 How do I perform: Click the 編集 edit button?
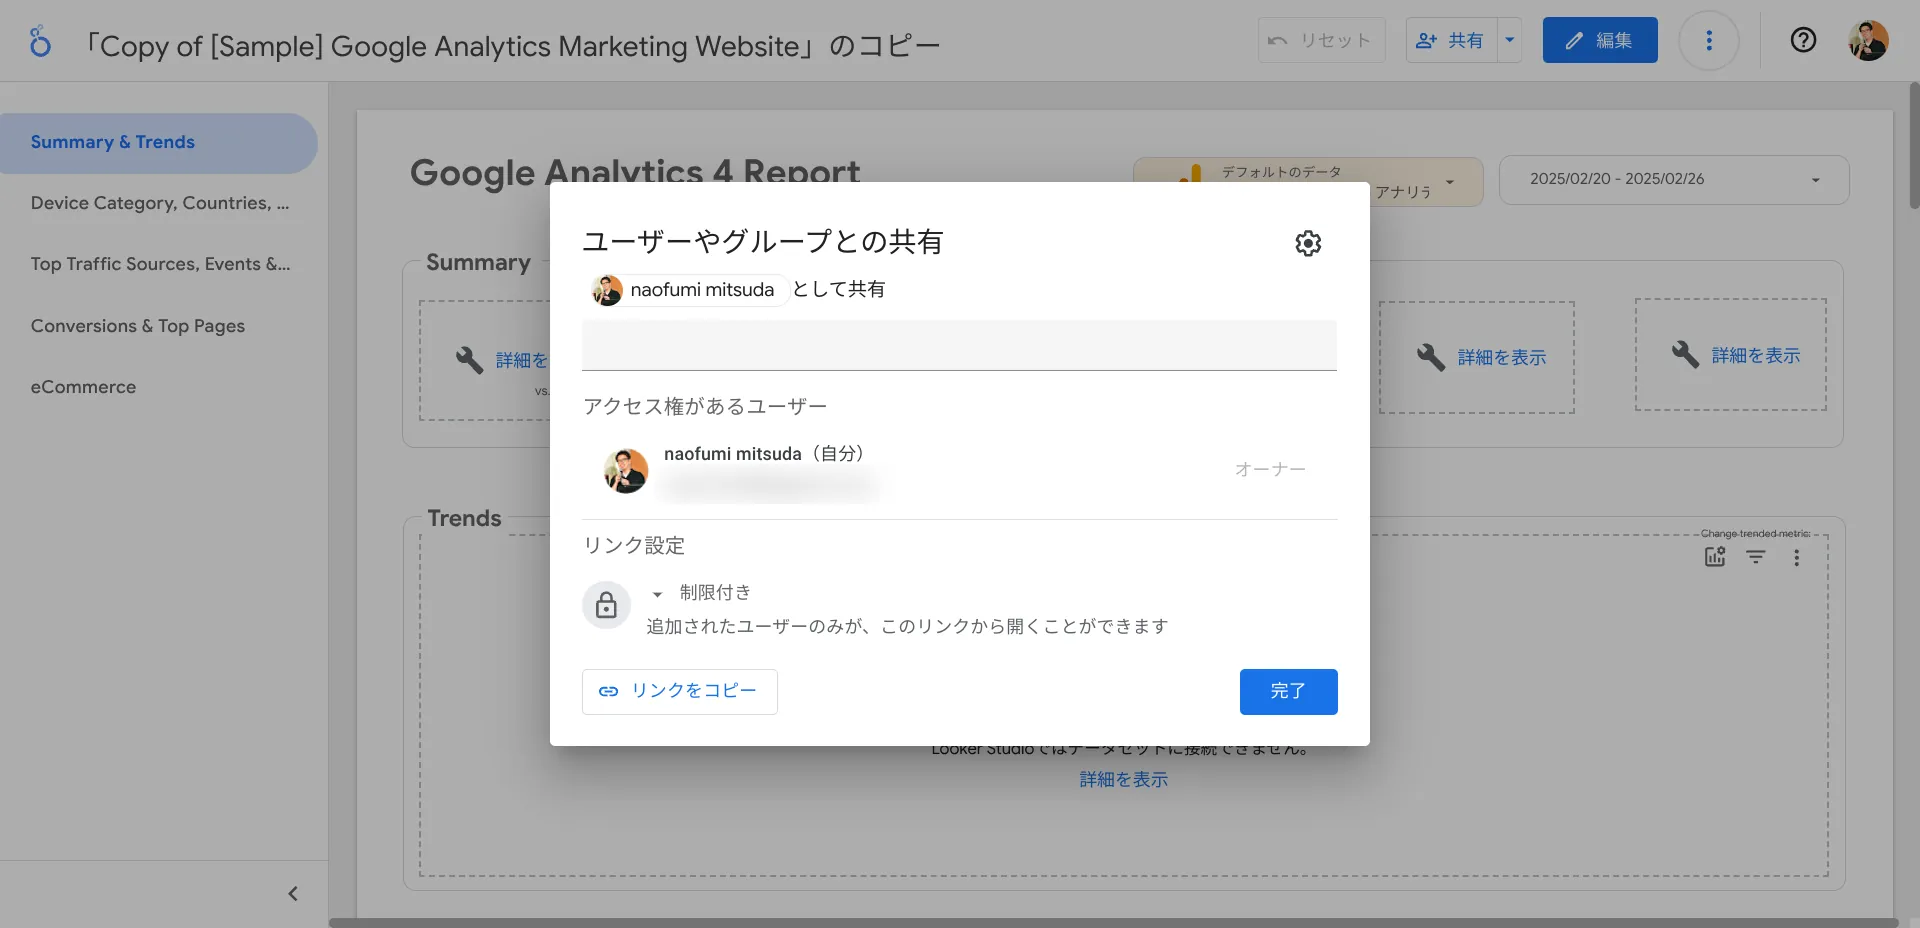point(1600,40)
